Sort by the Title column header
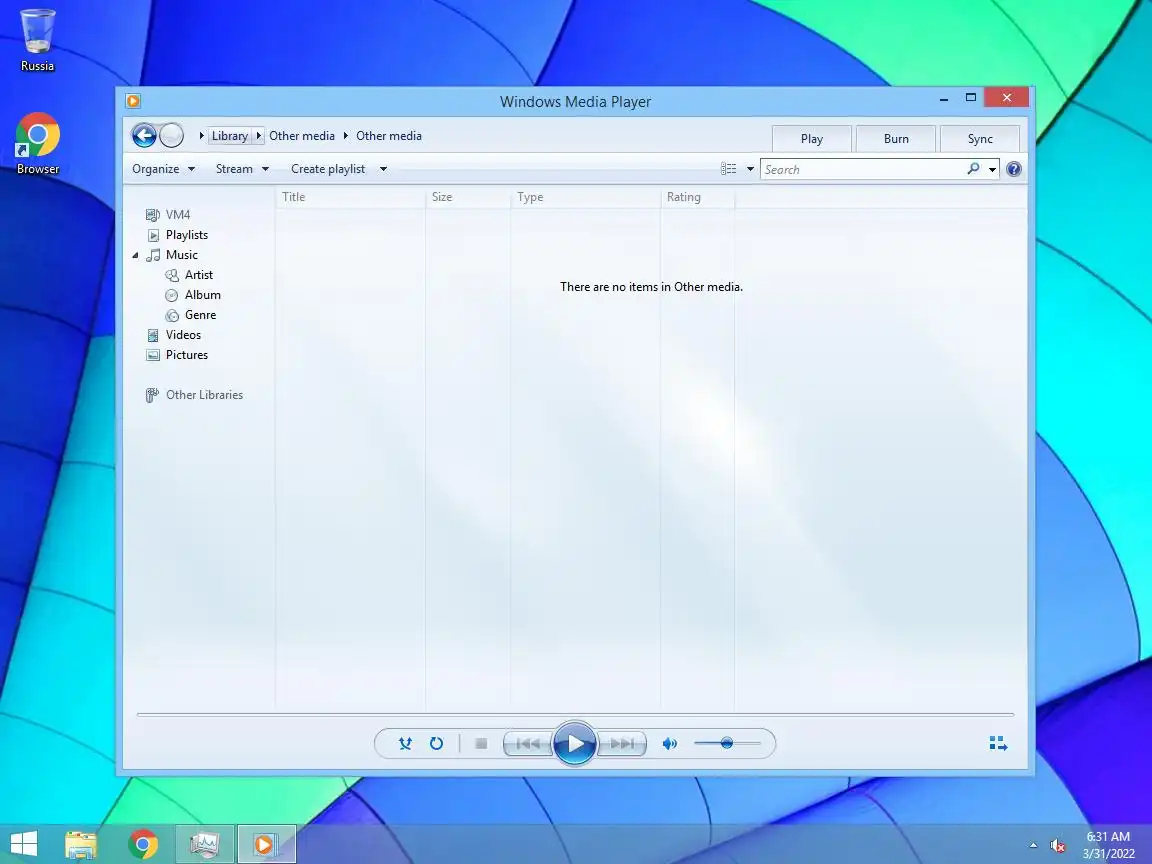Viewport: 1152px width, 864px height. point(350,197)
